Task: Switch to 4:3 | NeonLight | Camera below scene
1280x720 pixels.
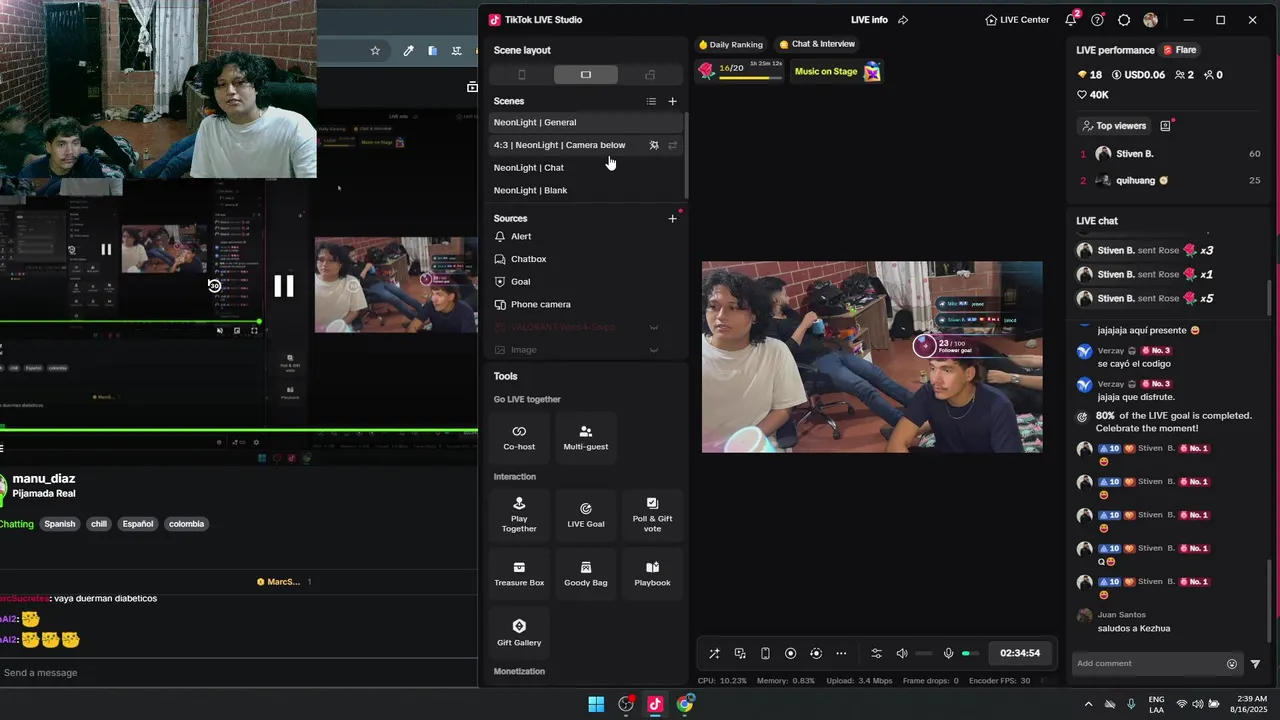Action: [x=586, y=145]
